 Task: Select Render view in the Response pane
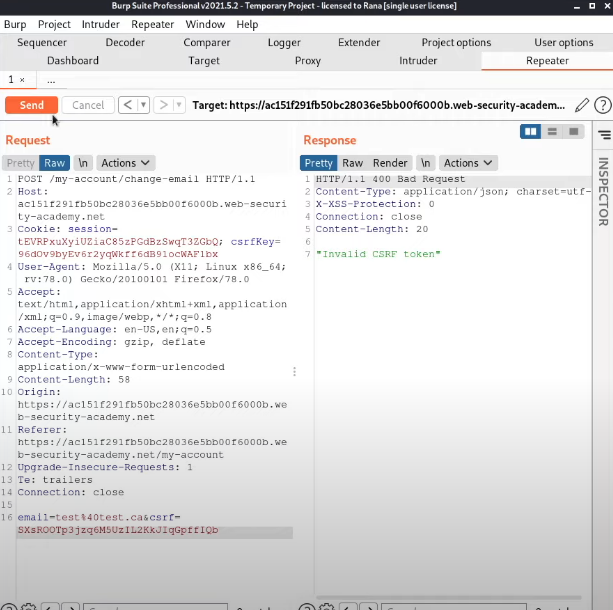tap(390, 163)
